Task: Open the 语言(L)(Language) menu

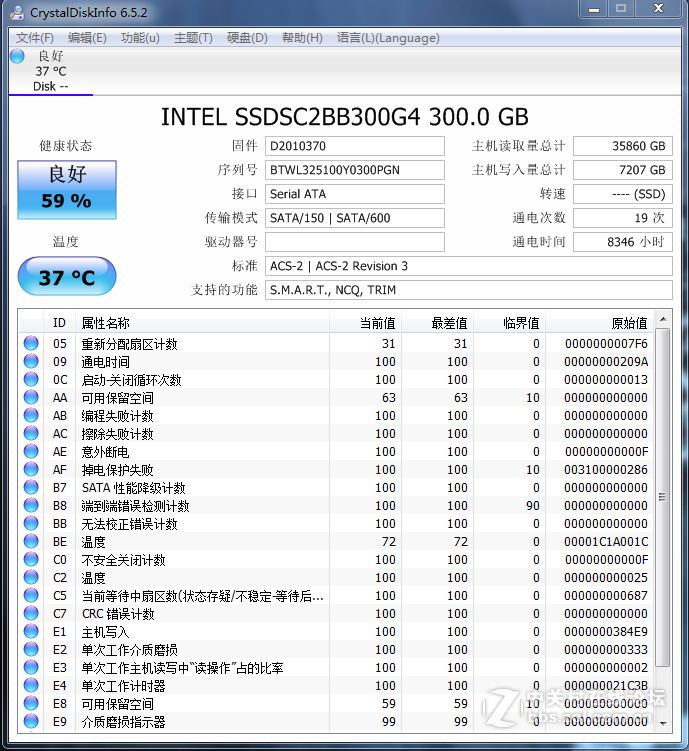Action: tap(388, 38)
